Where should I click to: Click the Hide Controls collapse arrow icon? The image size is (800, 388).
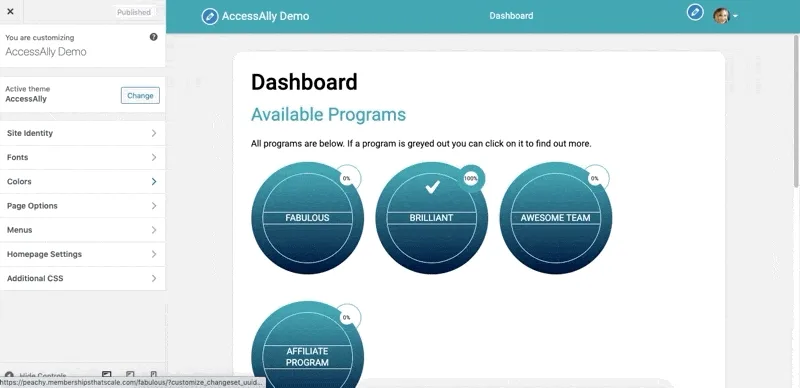[x=9, y=376]
